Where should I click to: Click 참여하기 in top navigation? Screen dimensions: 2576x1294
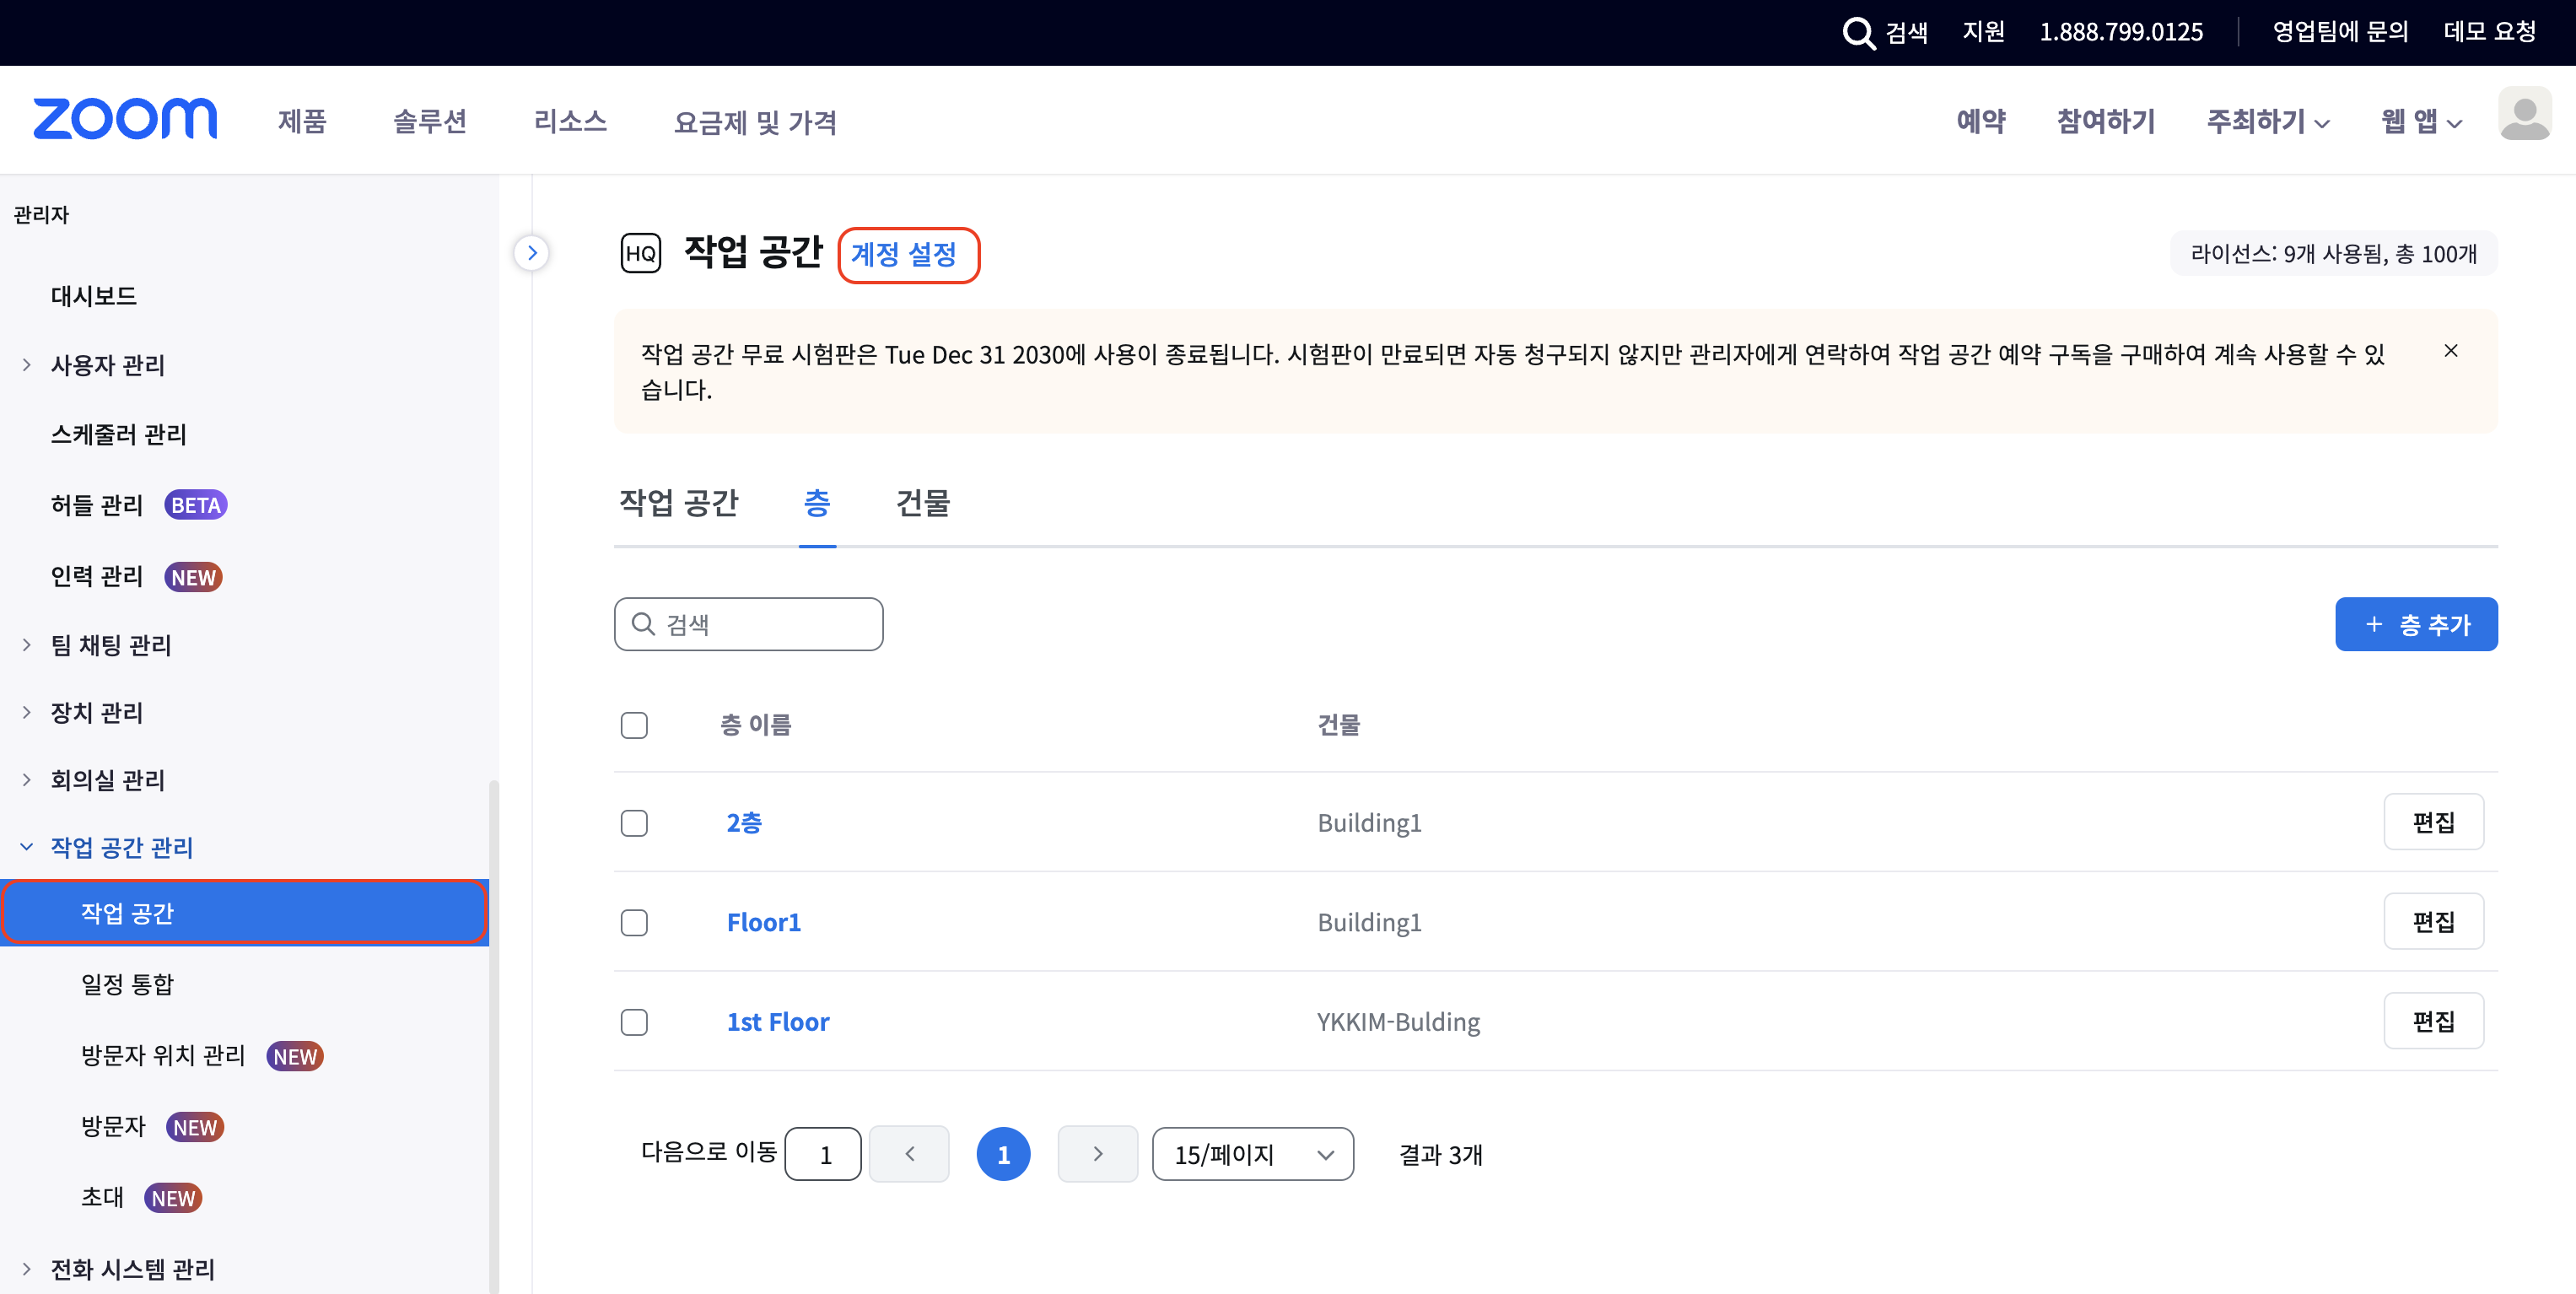coord(2106,121)
